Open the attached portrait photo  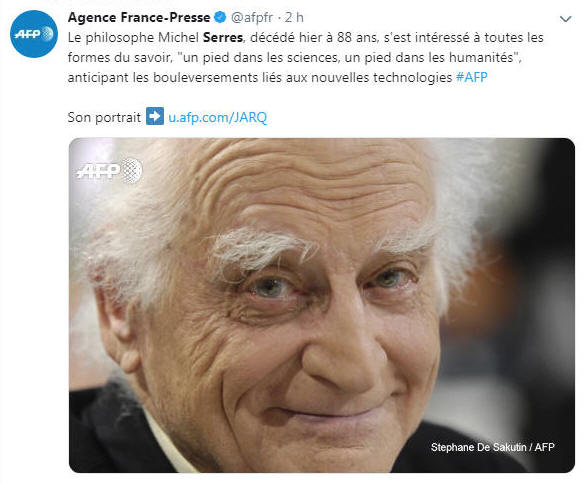pos(322,305)
